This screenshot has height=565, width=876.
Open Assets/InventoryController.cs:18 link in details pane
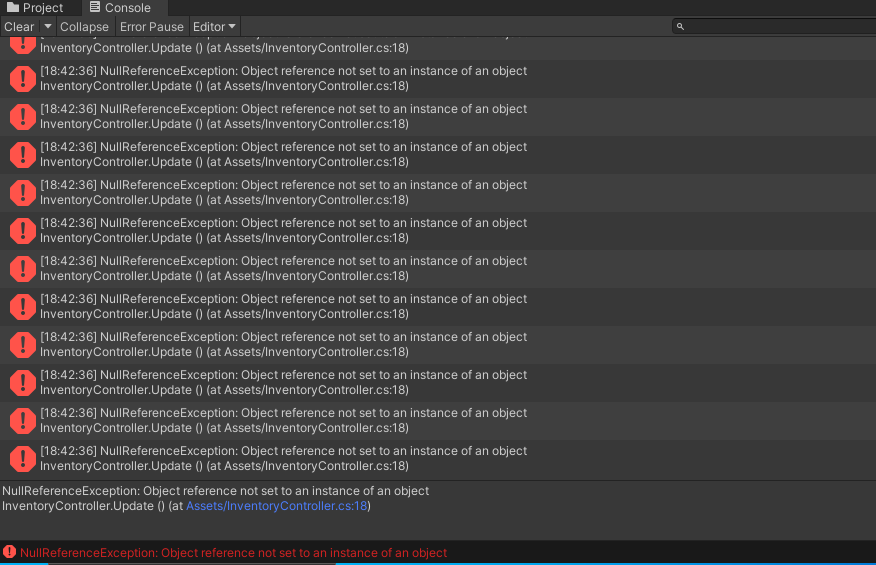point(277,506)
